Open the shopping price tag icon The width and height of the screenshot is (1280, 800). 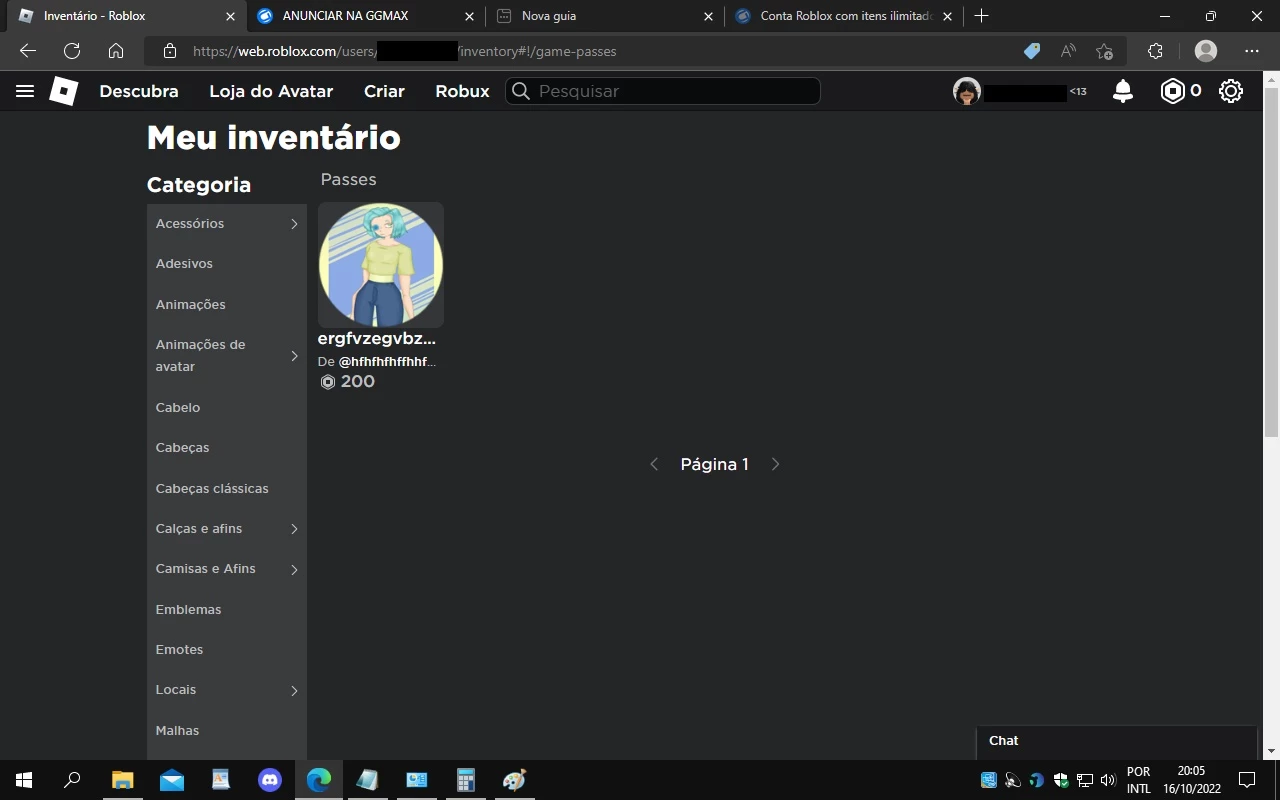point(1032,51)
